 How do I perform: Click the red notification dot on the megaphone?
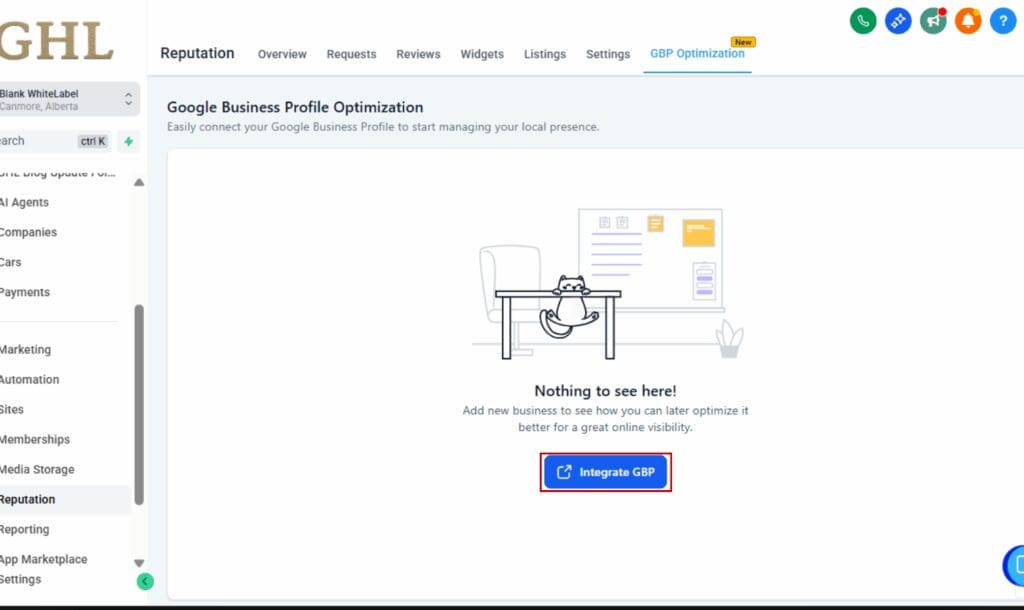[943, 10]
